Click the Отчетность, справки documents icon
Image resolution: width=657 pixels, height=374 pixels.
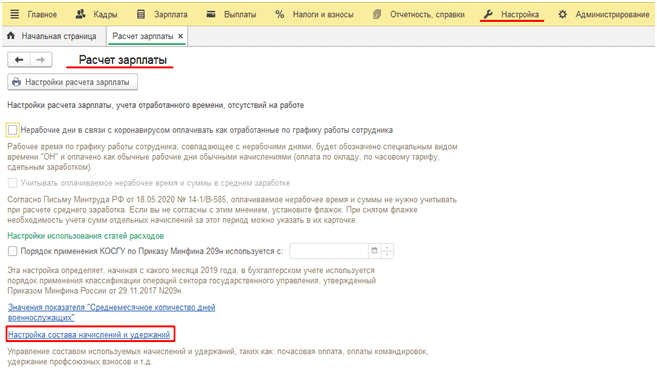pos(377,14)
